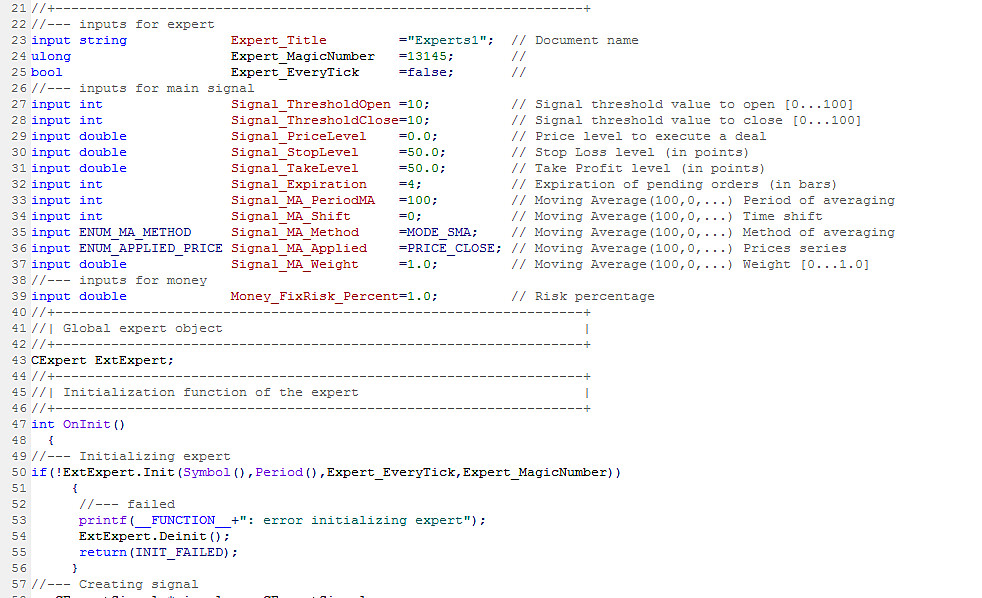Click the ulong keyword on line 24
The width and height of the screenshot is (982, 598).
51,56
